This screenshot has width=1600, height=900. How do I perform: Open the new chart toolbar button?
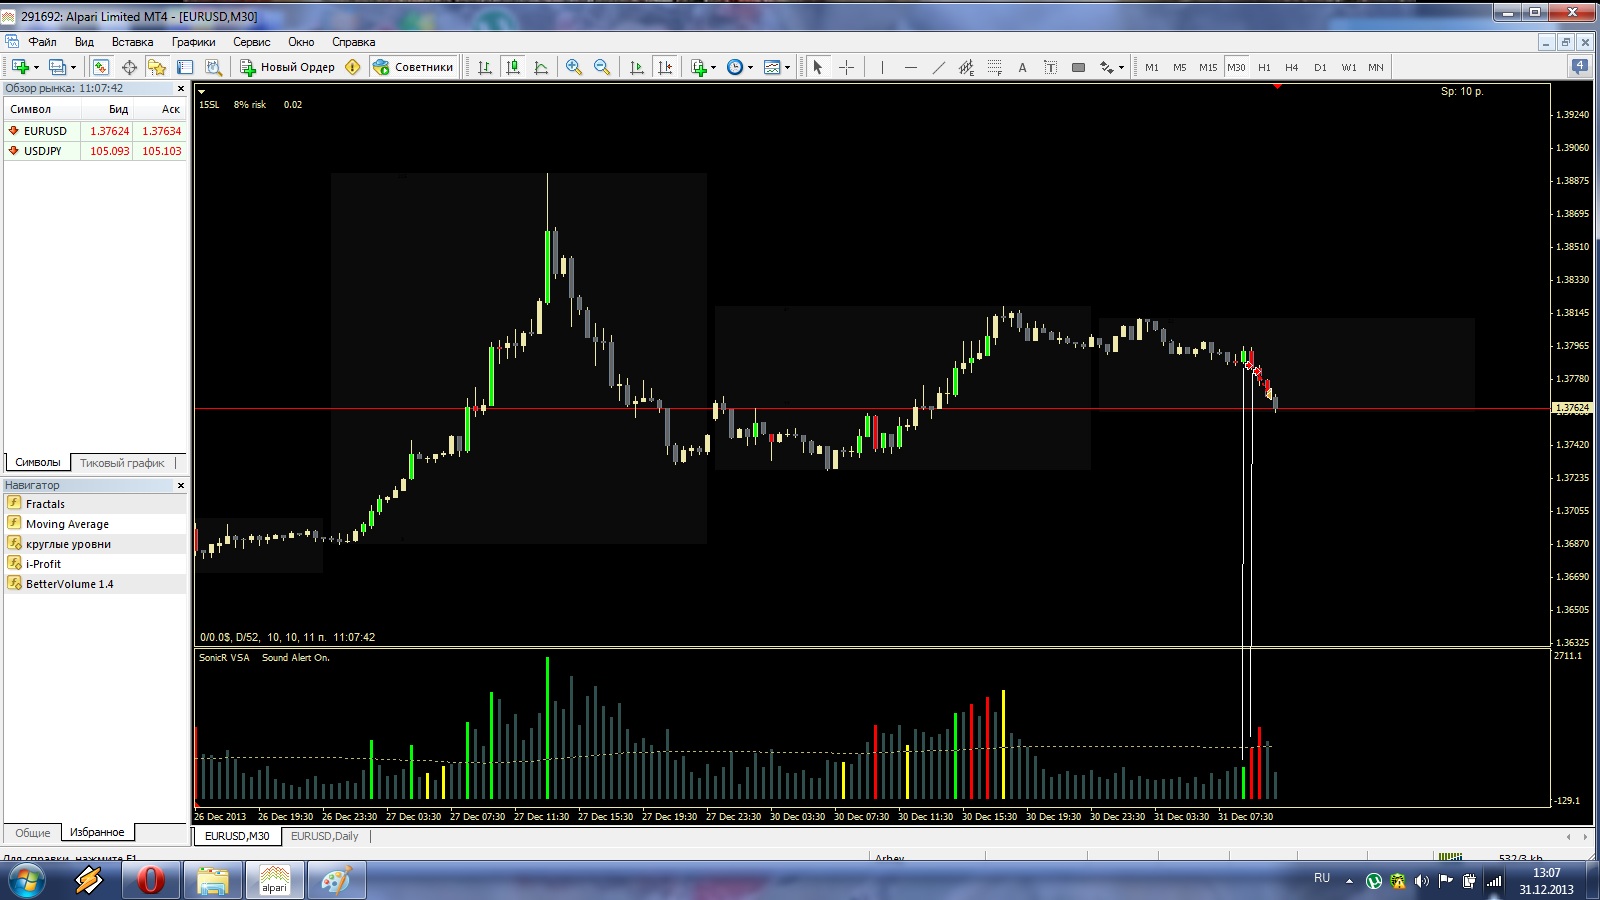19,67
